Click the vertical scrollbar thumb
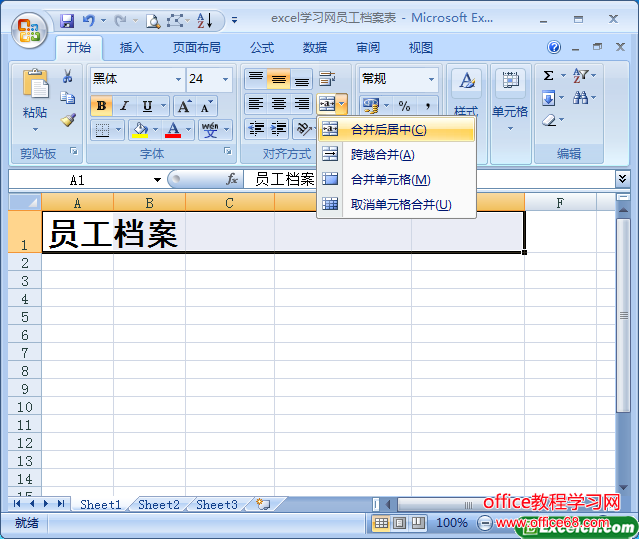 tap(624, 316)
